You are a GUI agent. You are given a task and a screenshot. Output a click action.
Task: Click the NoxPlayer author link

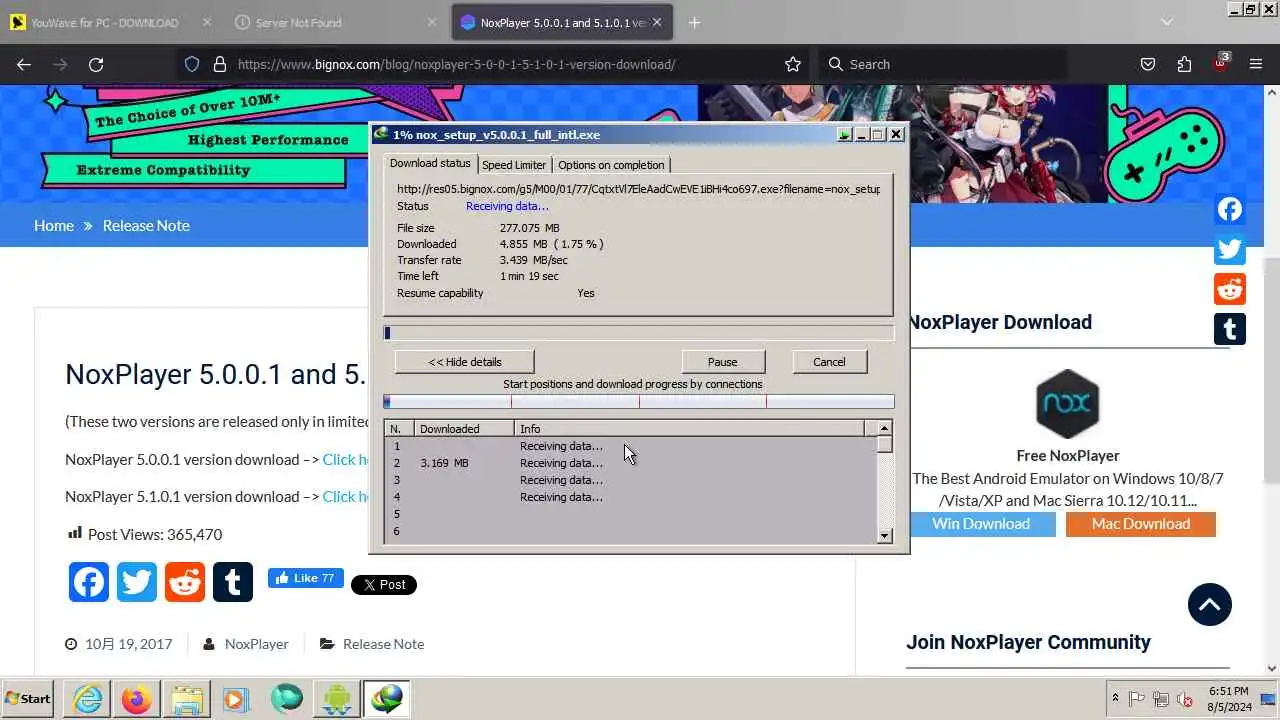tap(256, 644)
